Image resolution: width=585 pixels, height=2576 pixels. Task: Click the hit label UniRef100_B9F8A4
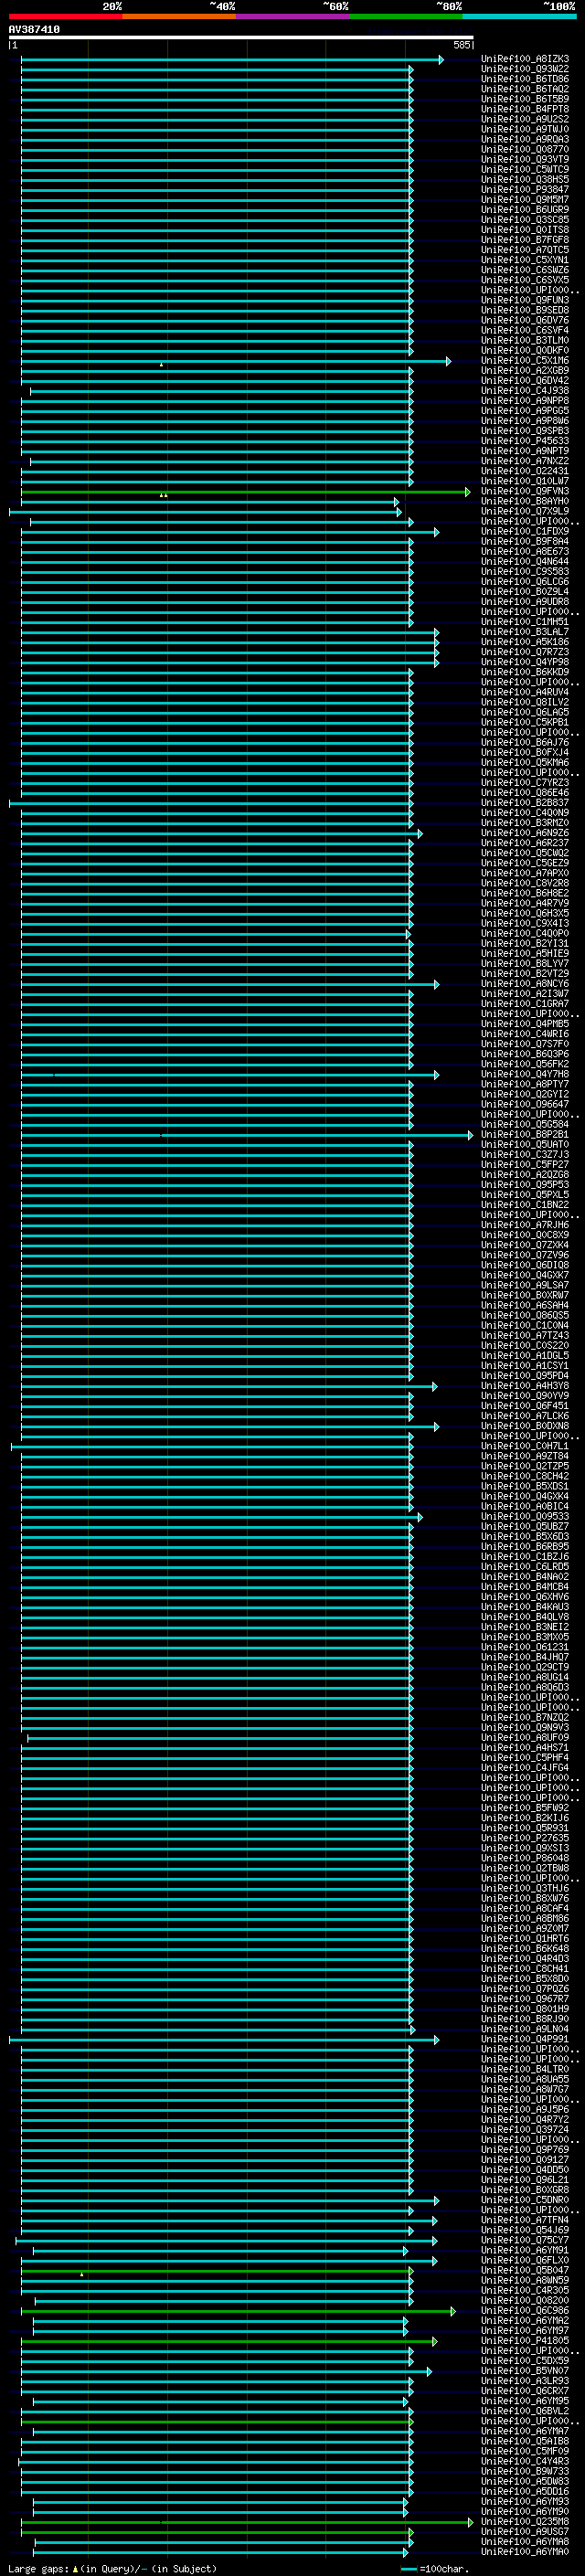tap(525, 542)
